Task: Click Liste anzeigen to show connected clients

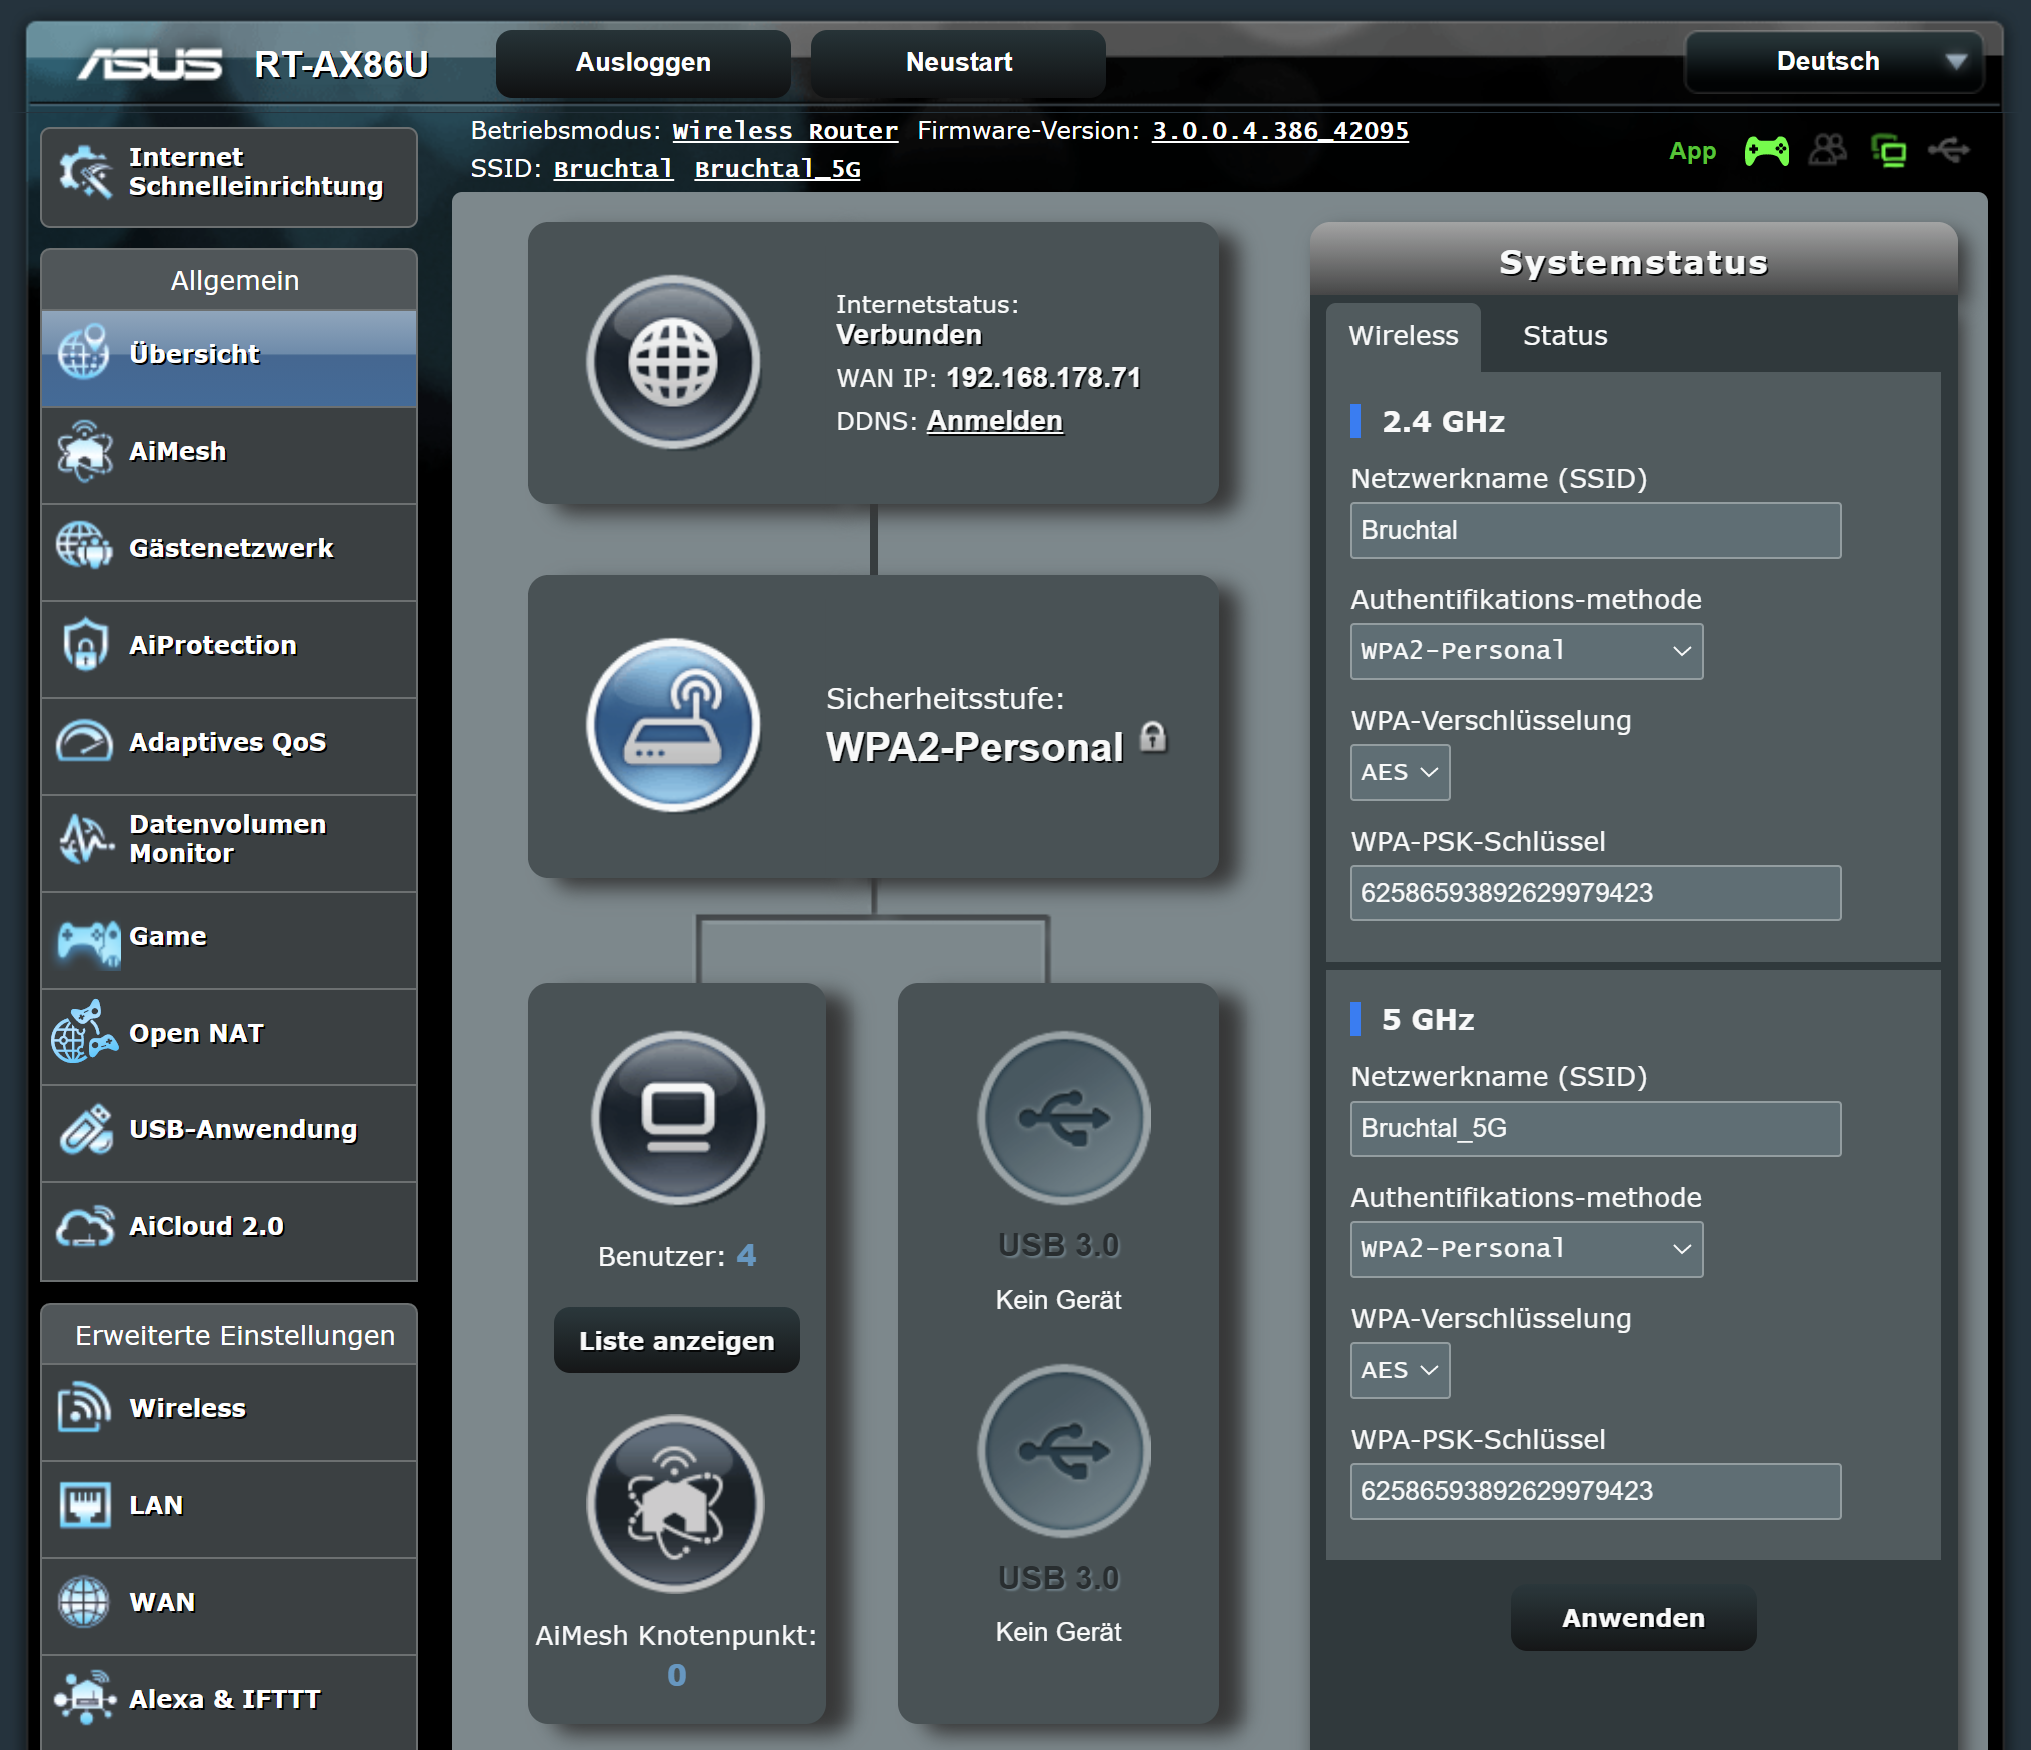Action: tap(676, 1340)
